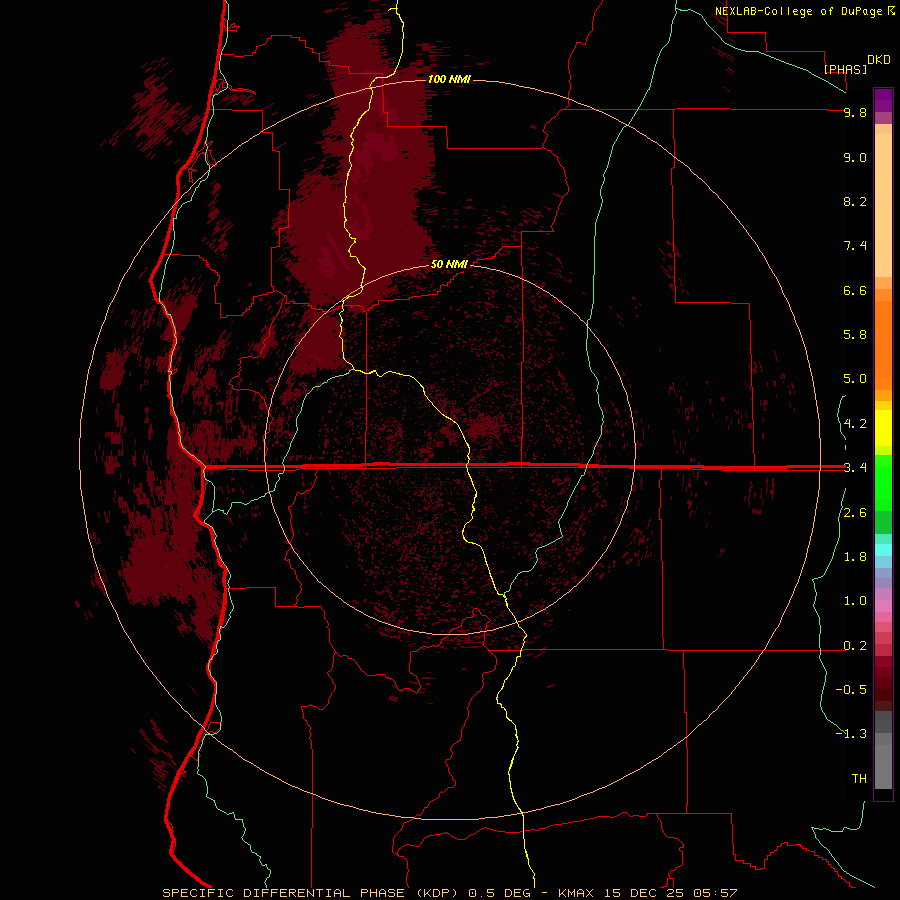
Task: Click the cyan color bar segment
Action: (x=883, y=550)
